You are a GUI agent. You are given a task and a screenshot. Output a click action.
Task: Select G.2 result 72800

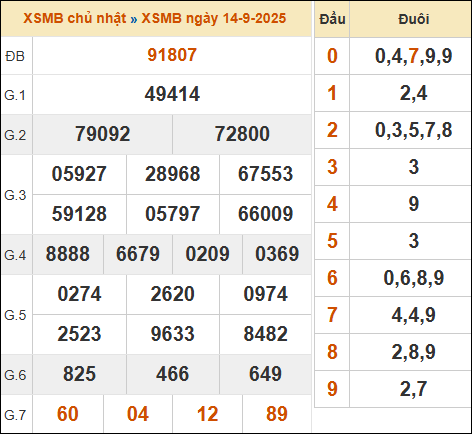click(242, 134)
